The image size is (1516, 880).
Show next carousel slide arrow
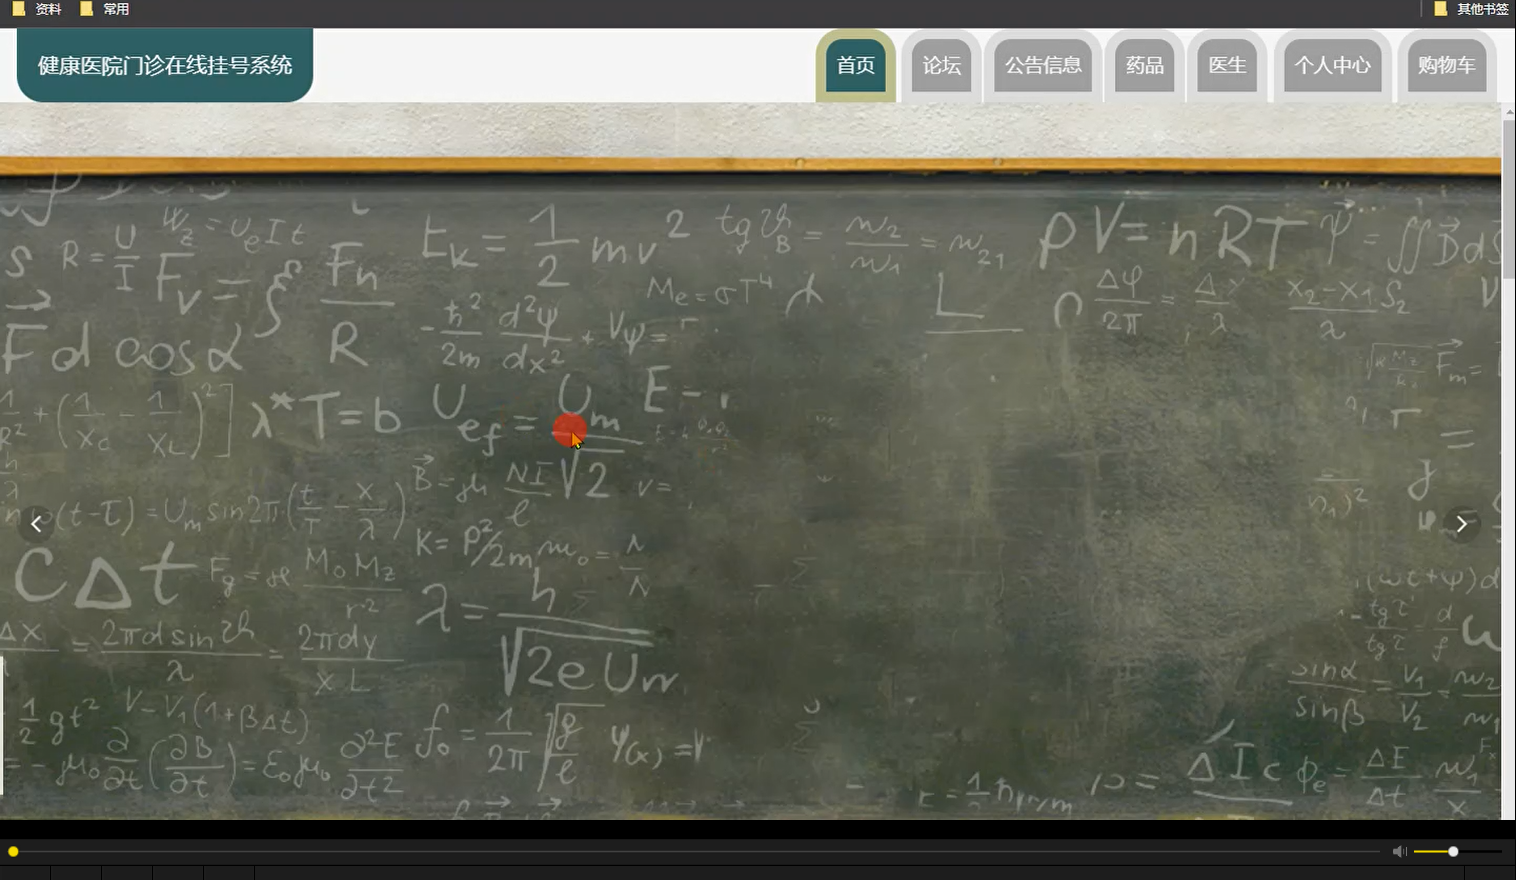click(1462, 524)
